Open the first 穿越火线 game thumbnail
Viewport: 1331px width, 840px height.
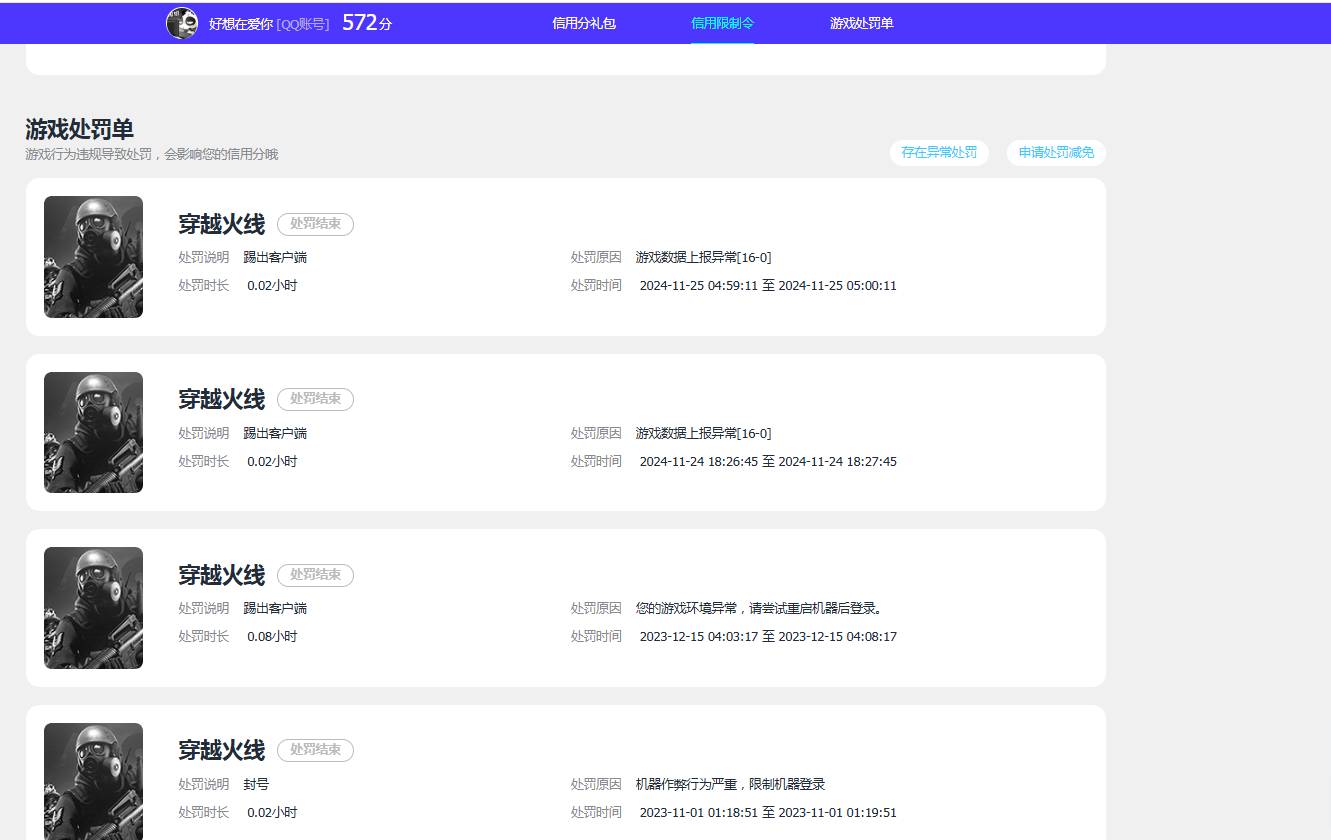[93, 257]
